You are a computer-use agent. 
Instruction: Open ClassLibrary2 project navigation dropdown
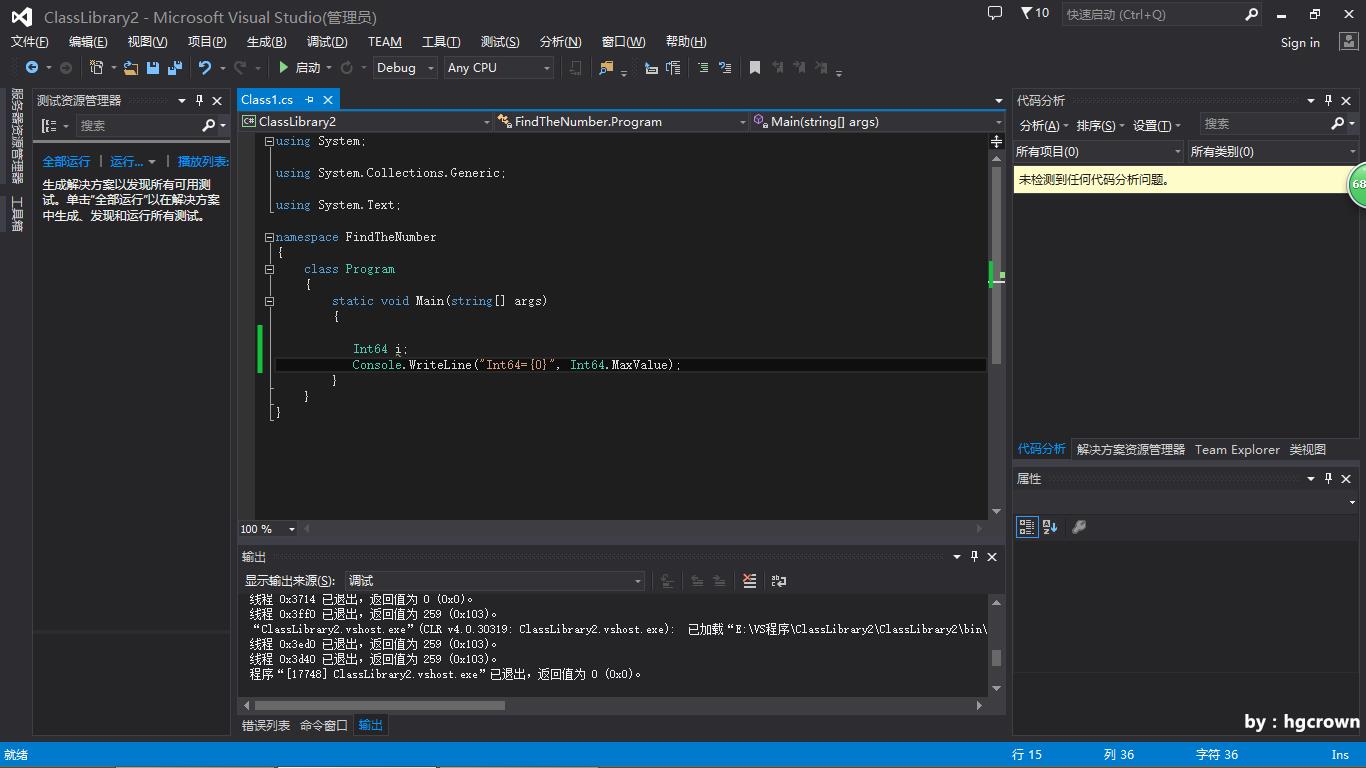tap(366, 121)
